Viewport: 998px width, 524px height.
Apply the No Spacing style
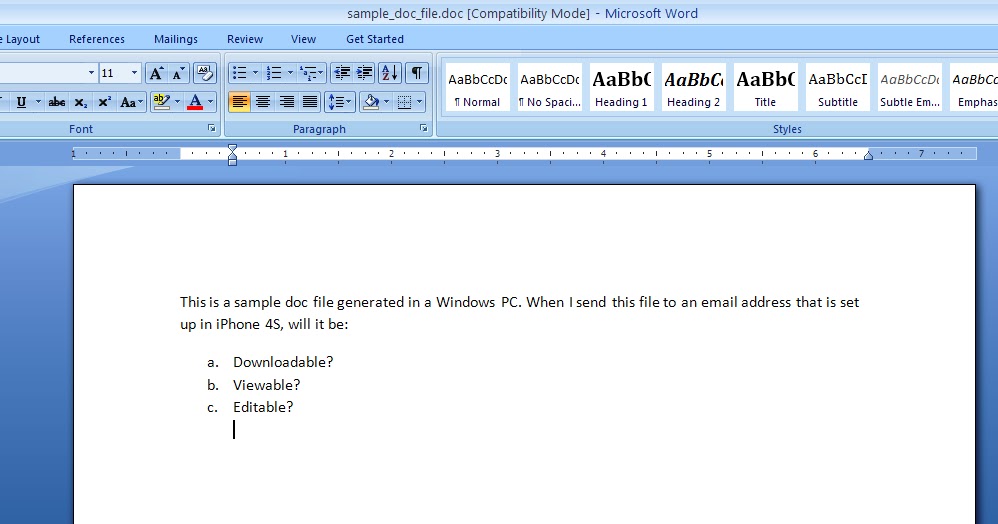click(x=550, y=87)
